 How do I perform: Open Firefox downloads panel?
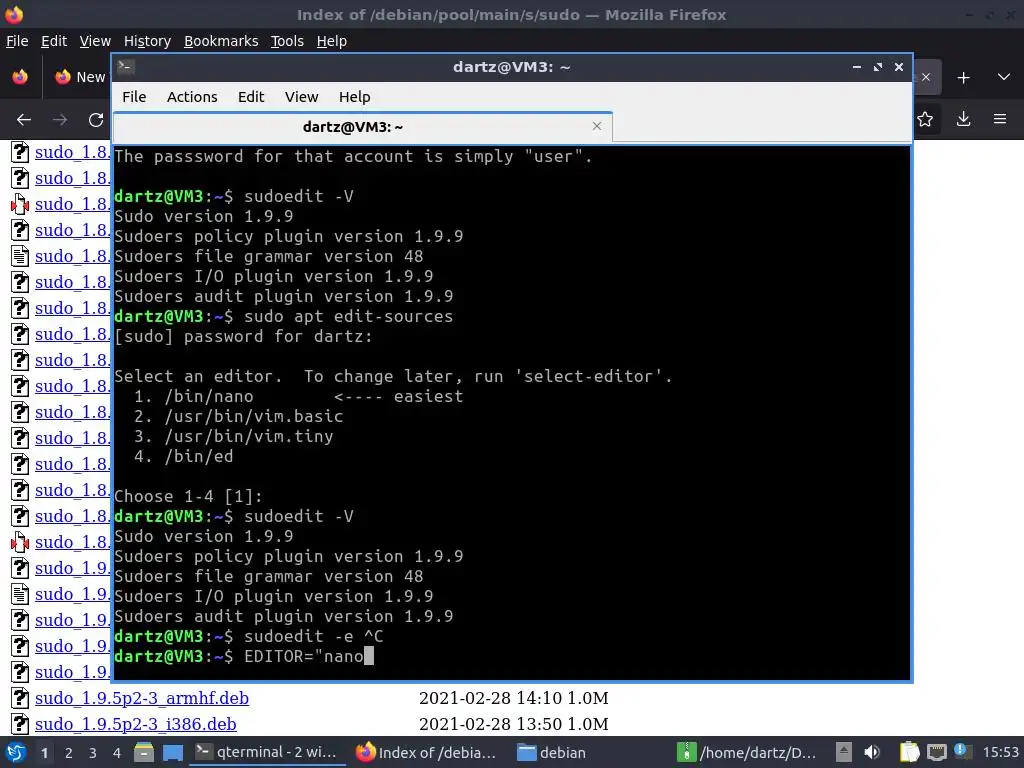[x=963, y=119]
